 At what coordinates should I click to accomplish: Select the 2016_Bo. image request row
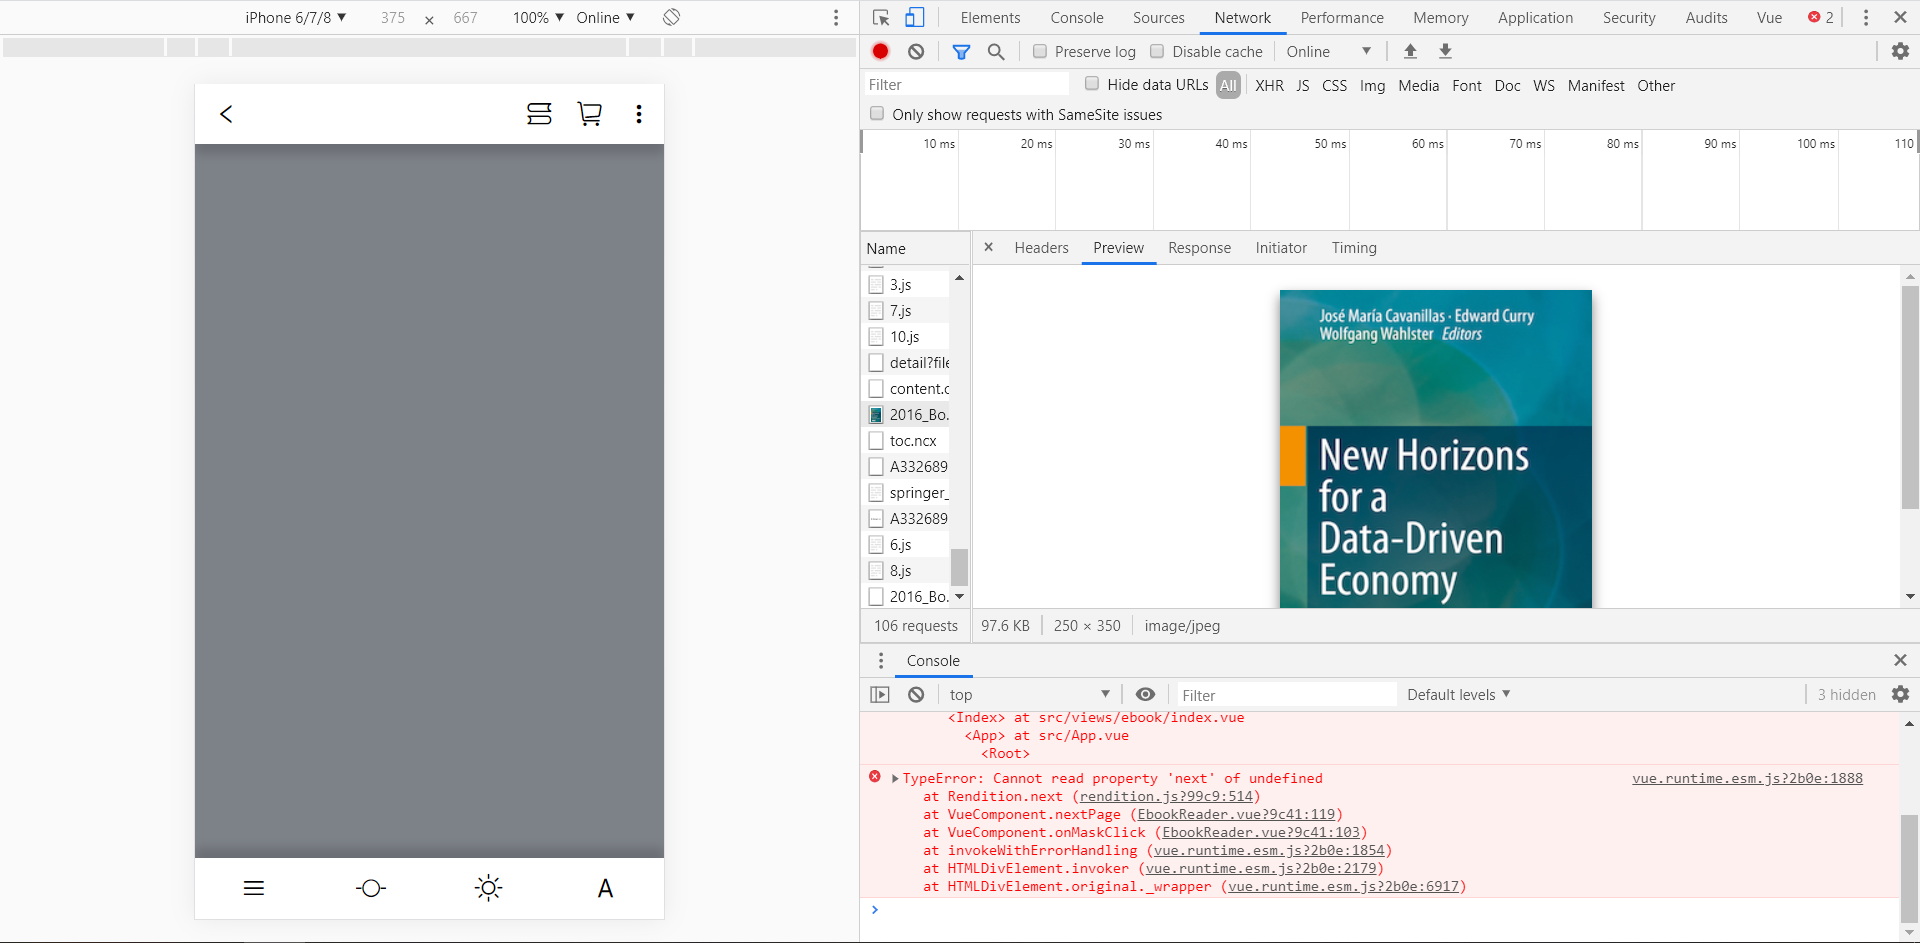click(907, 414)
